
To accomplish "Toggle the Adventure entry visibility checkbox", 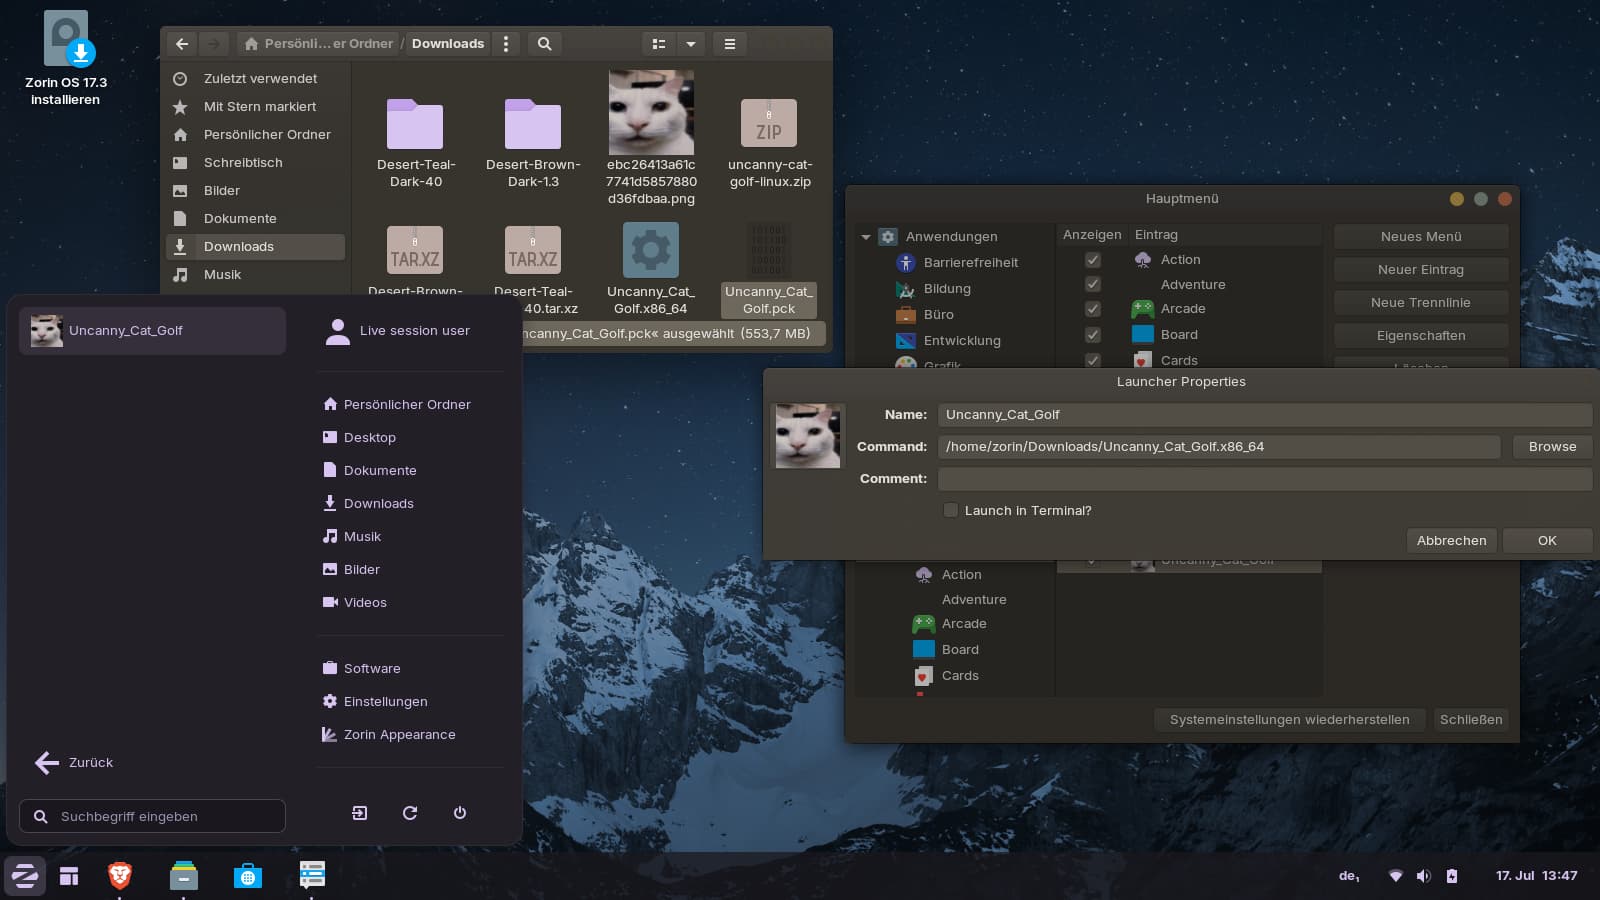I will [x=1093, y=285].
